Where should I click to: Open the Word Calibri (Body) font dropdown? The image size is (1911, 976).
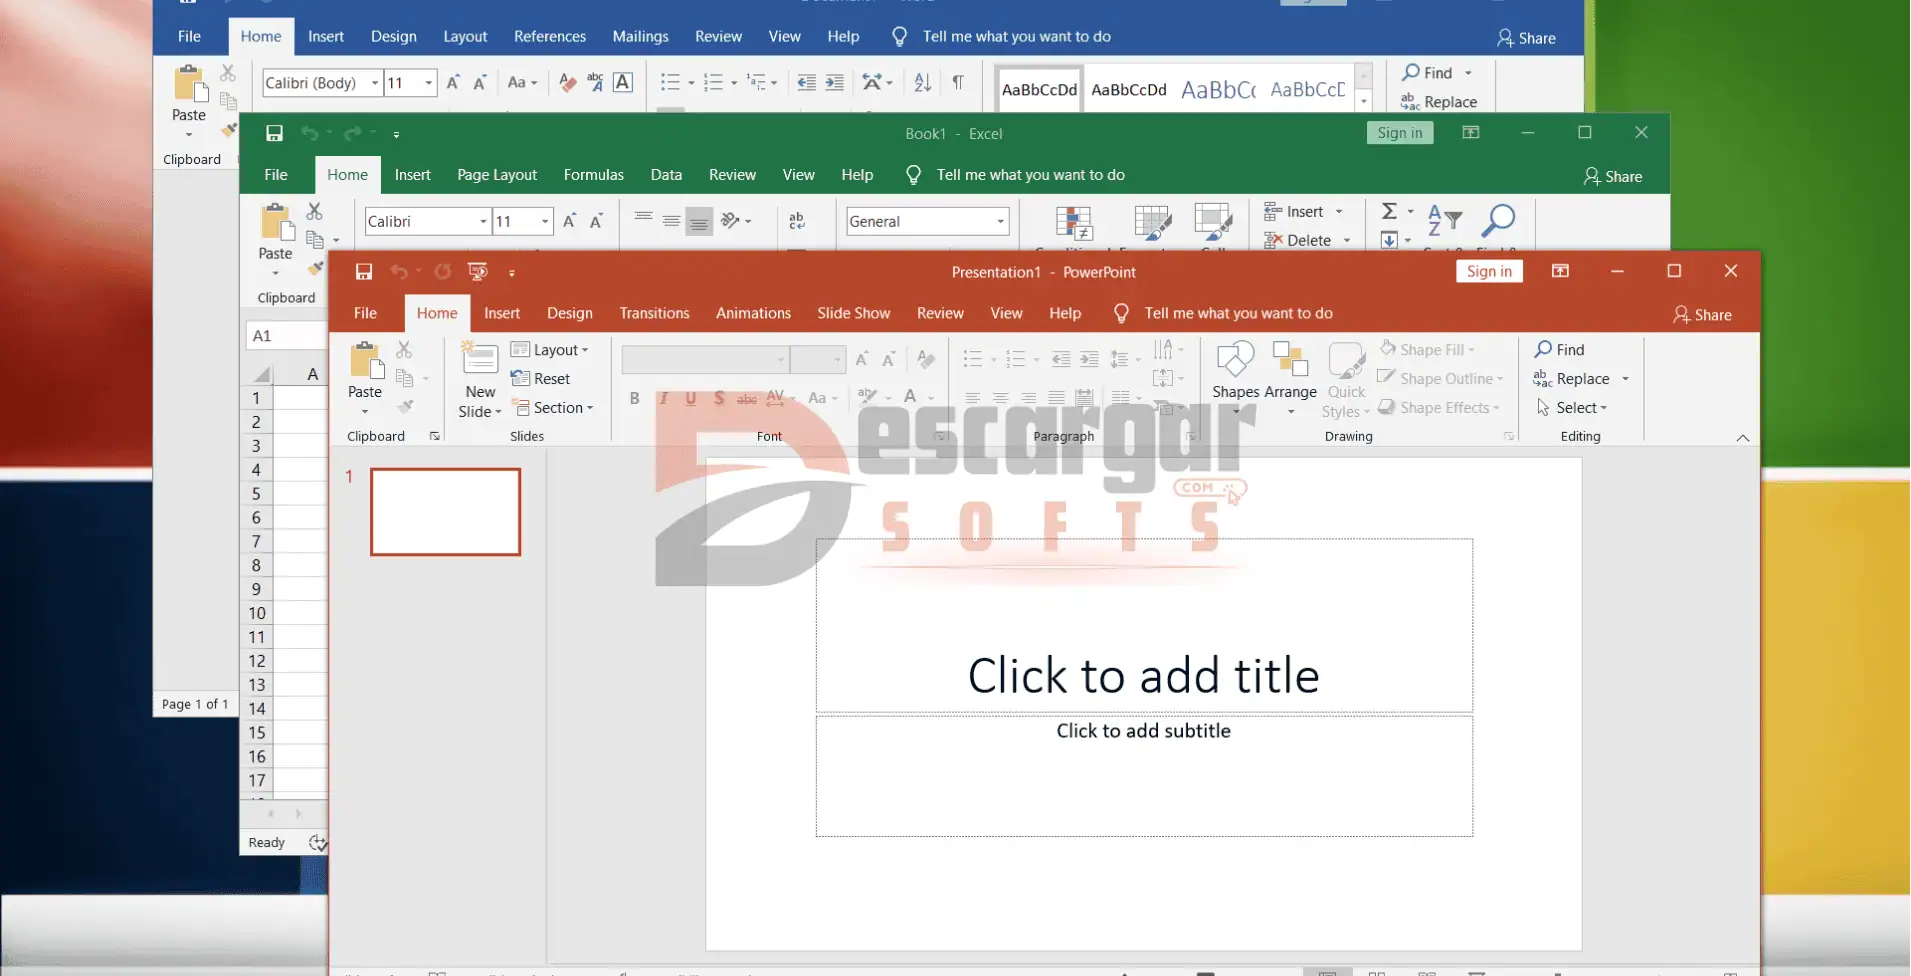coord(375,83)
